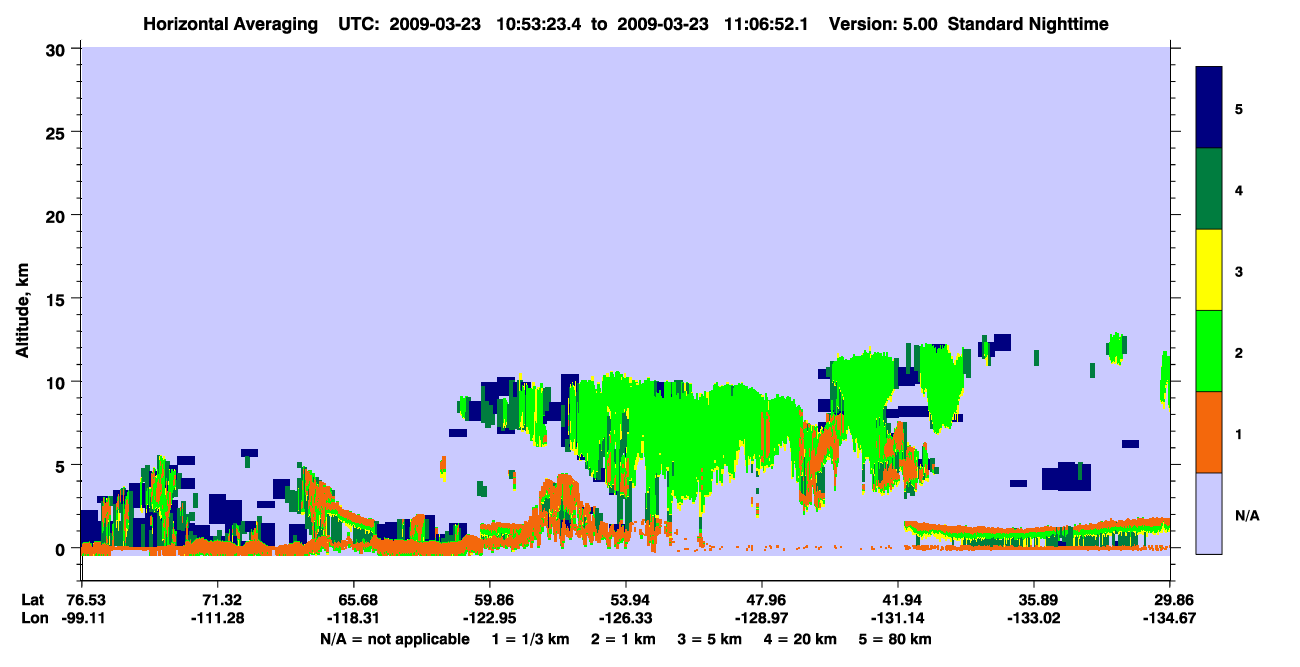This screenshot has height=667, width=1300.
Task: Click longitude value -133.02
Action: [1034, 618]
